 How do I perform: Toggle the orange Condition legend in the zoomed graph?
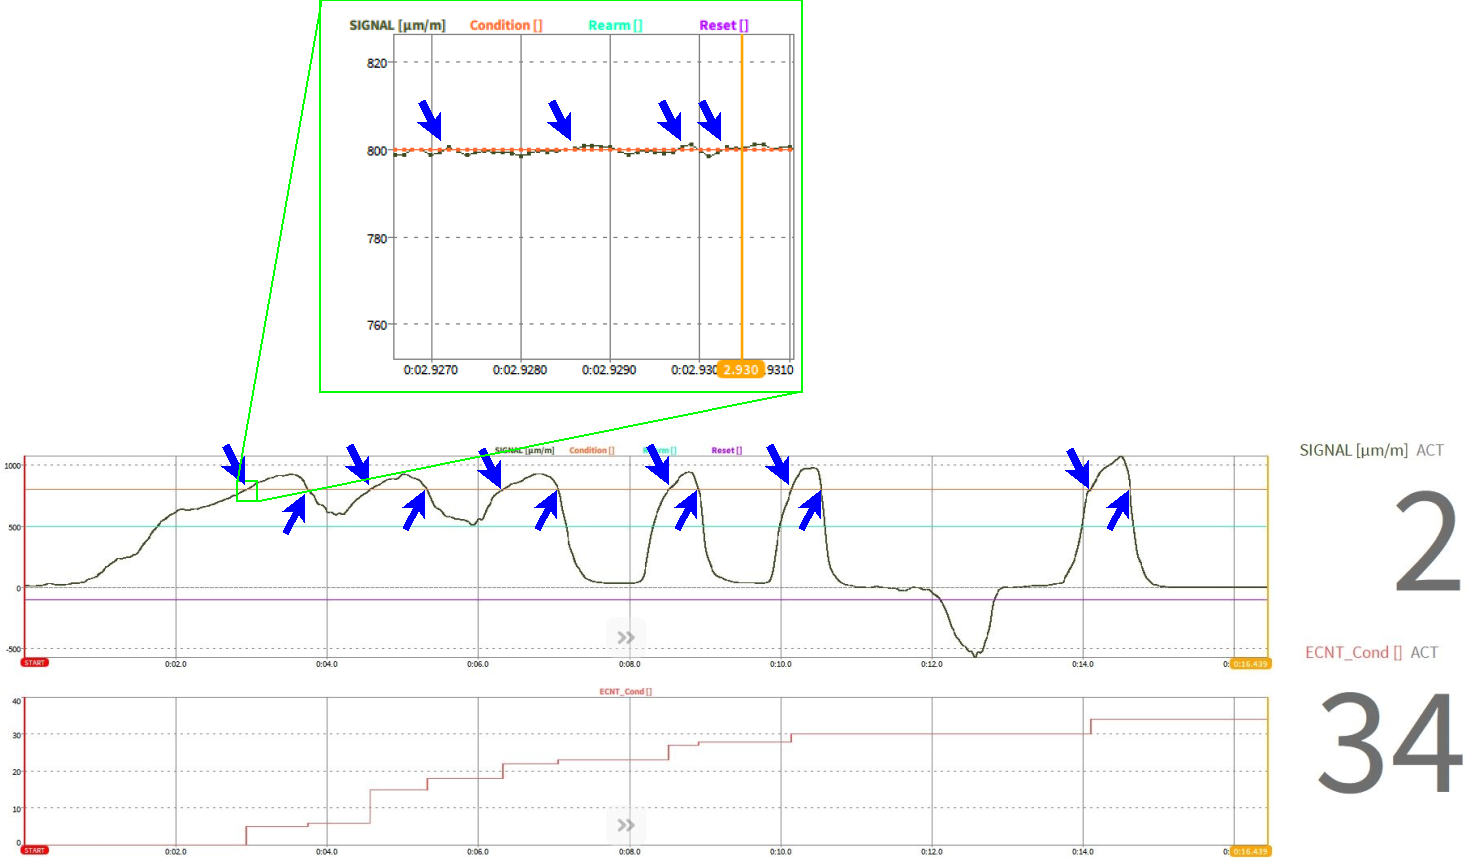point(506,25)
